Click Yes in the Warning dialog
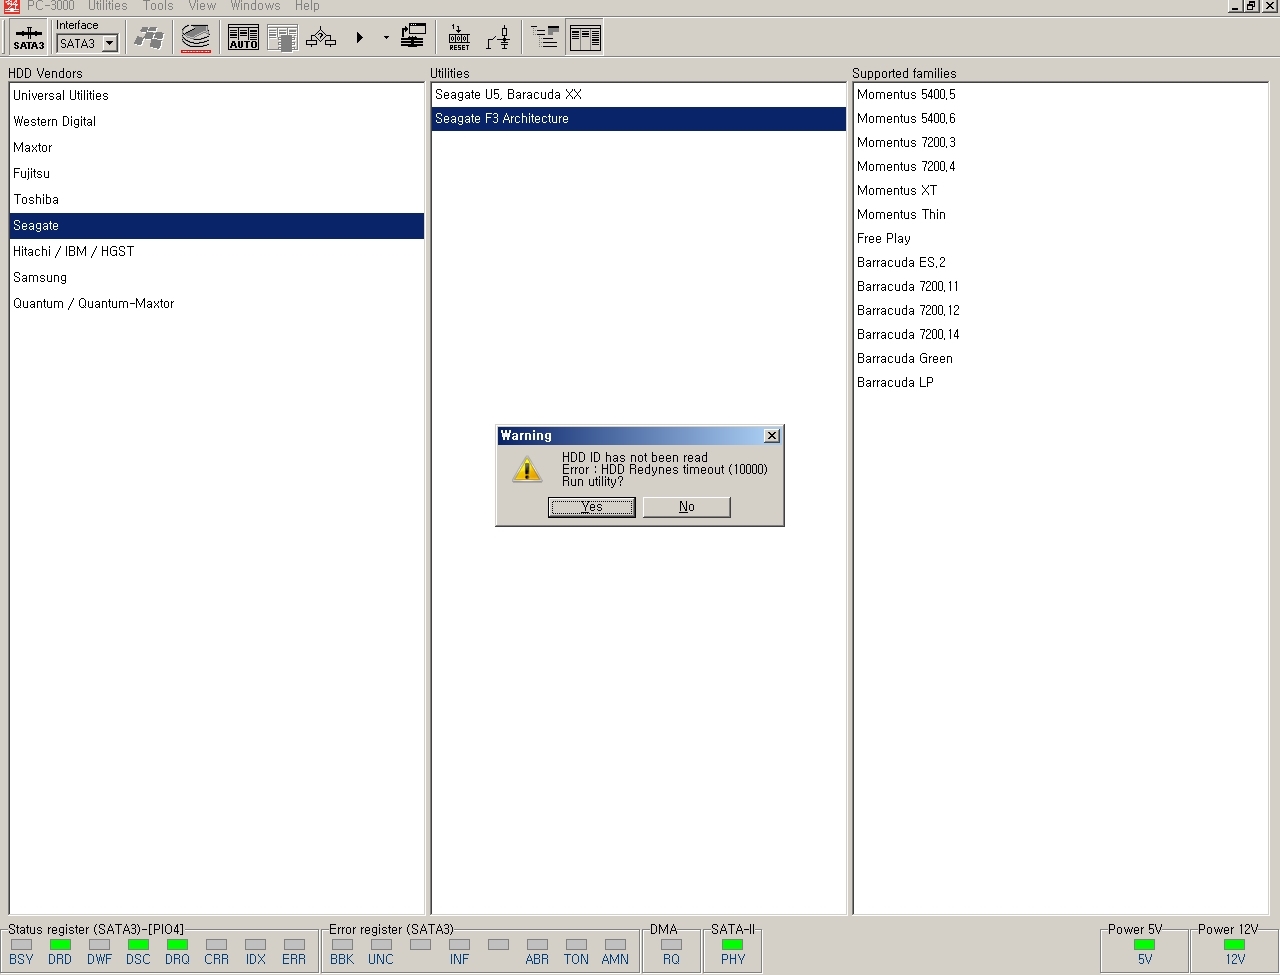 point(592,507)
